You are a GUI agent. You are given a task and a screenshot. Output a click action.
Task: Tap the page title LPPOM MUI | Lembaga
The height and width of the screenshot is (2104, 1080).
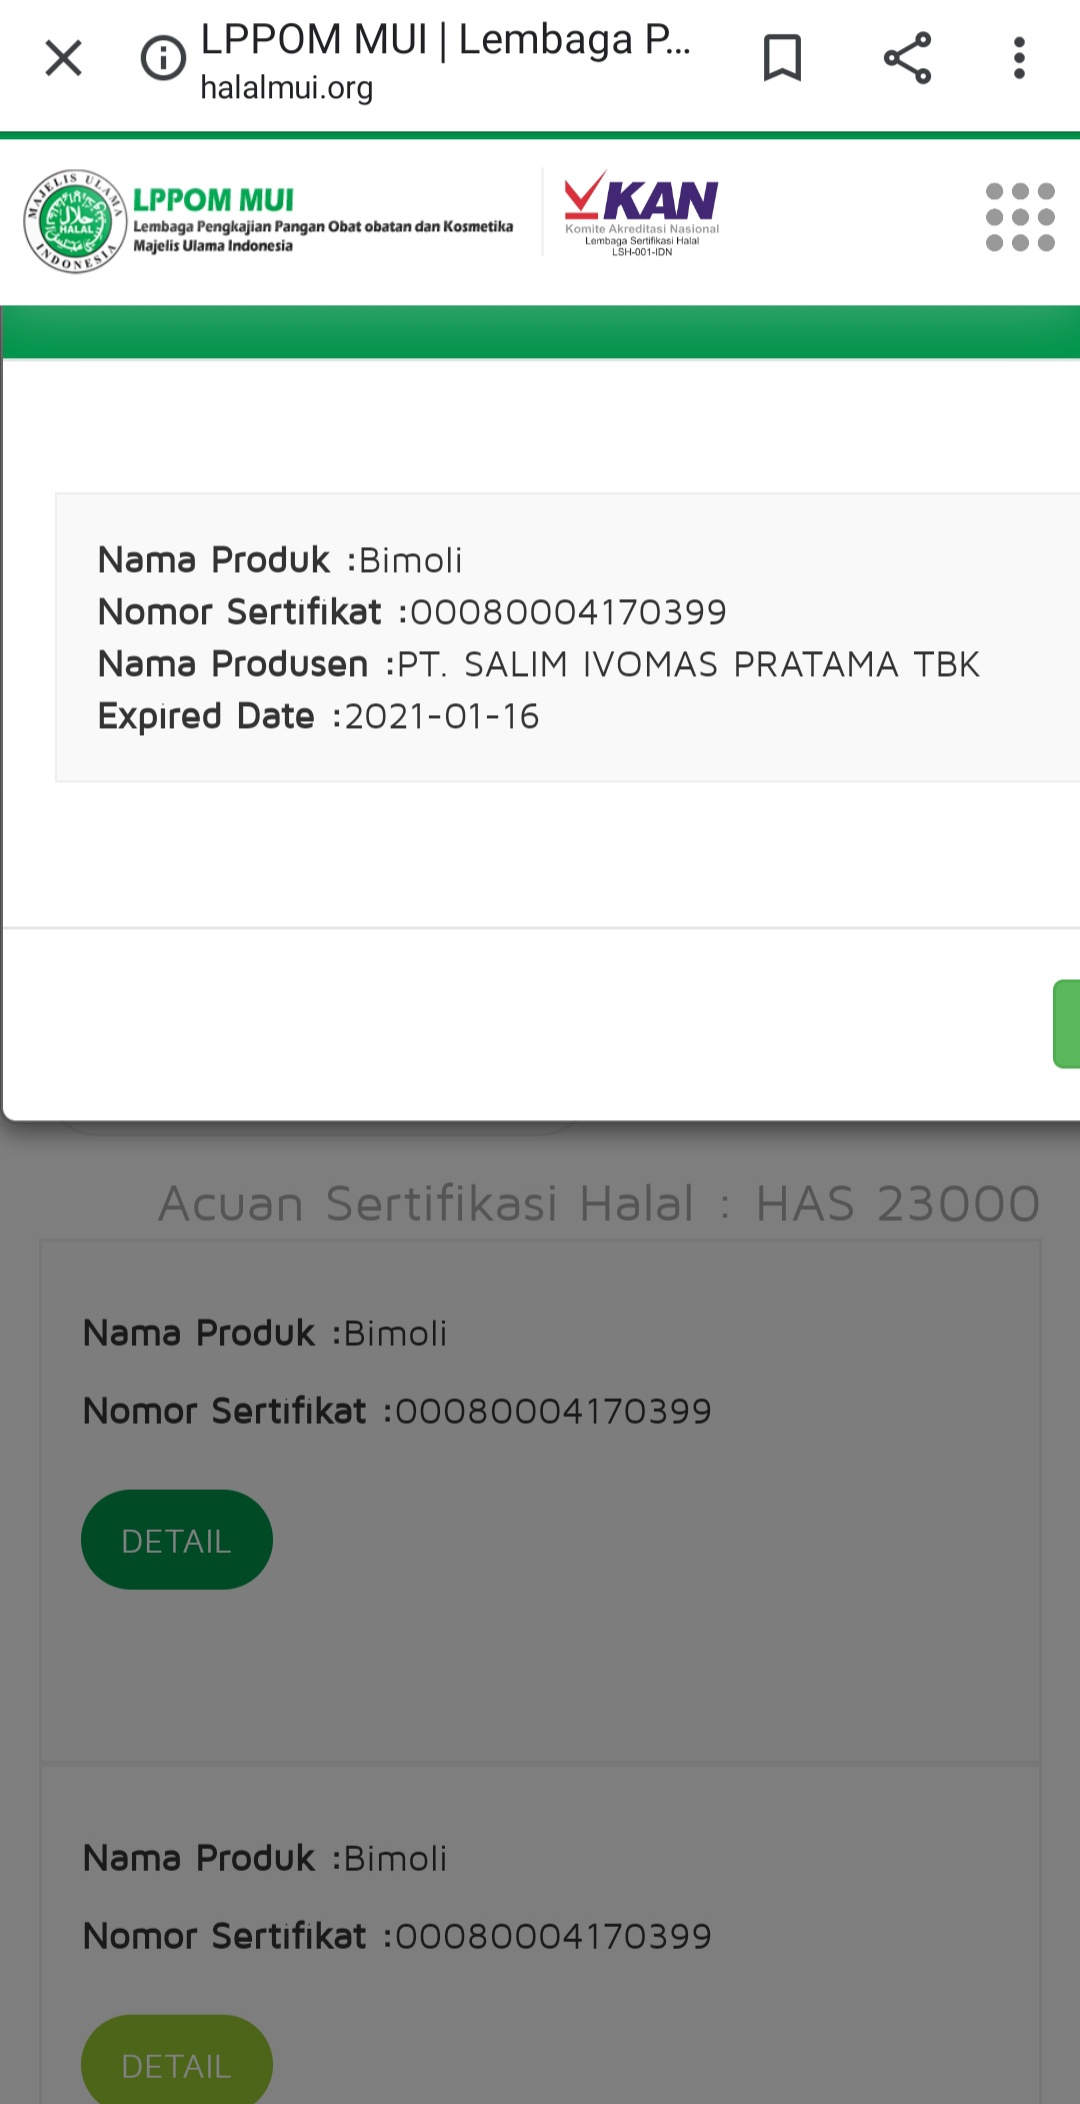tap(445, 40)
